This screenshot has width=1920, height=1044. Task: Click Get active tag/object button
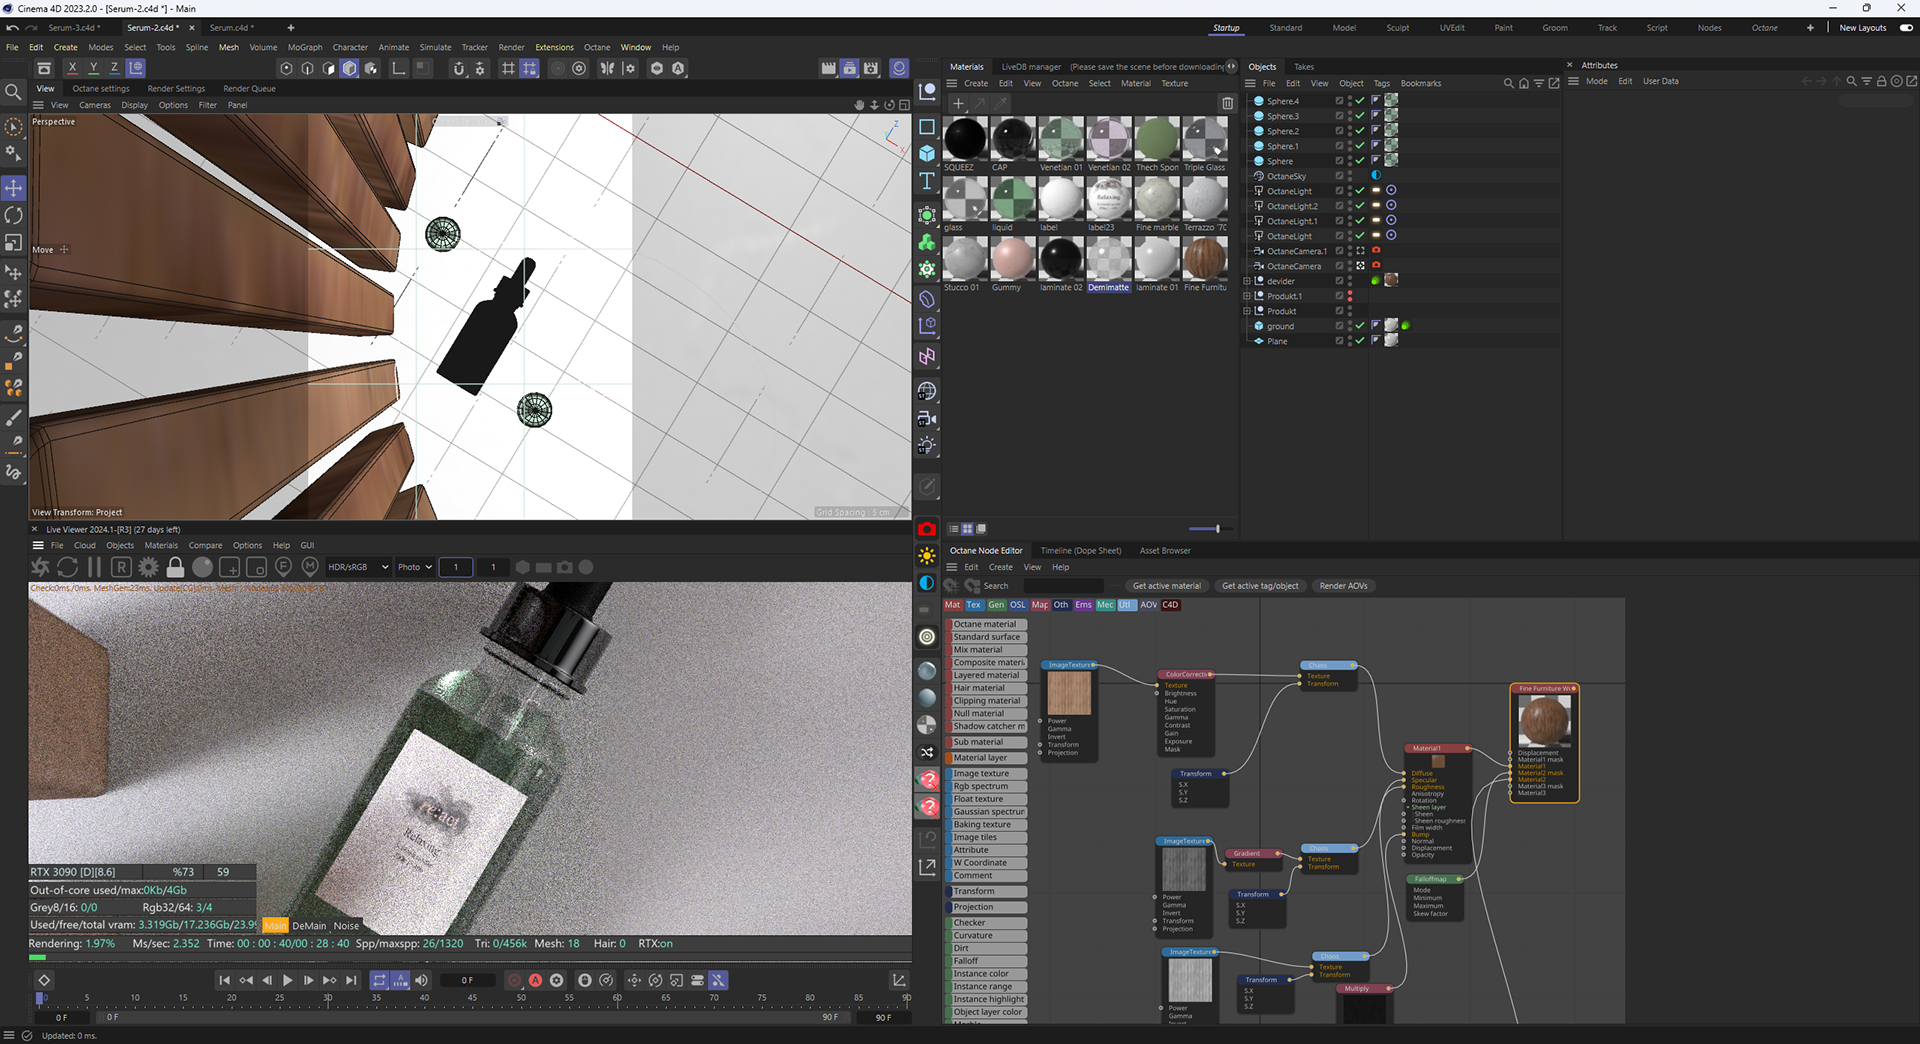point(1260,586)
